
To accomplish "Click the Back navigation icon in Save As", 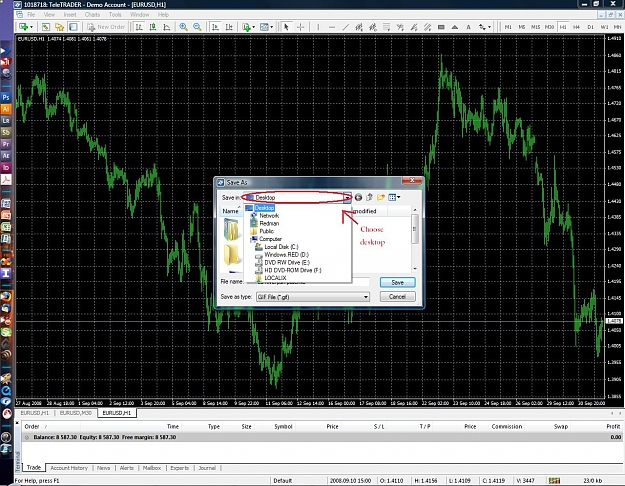I will (x=358, y=197).
